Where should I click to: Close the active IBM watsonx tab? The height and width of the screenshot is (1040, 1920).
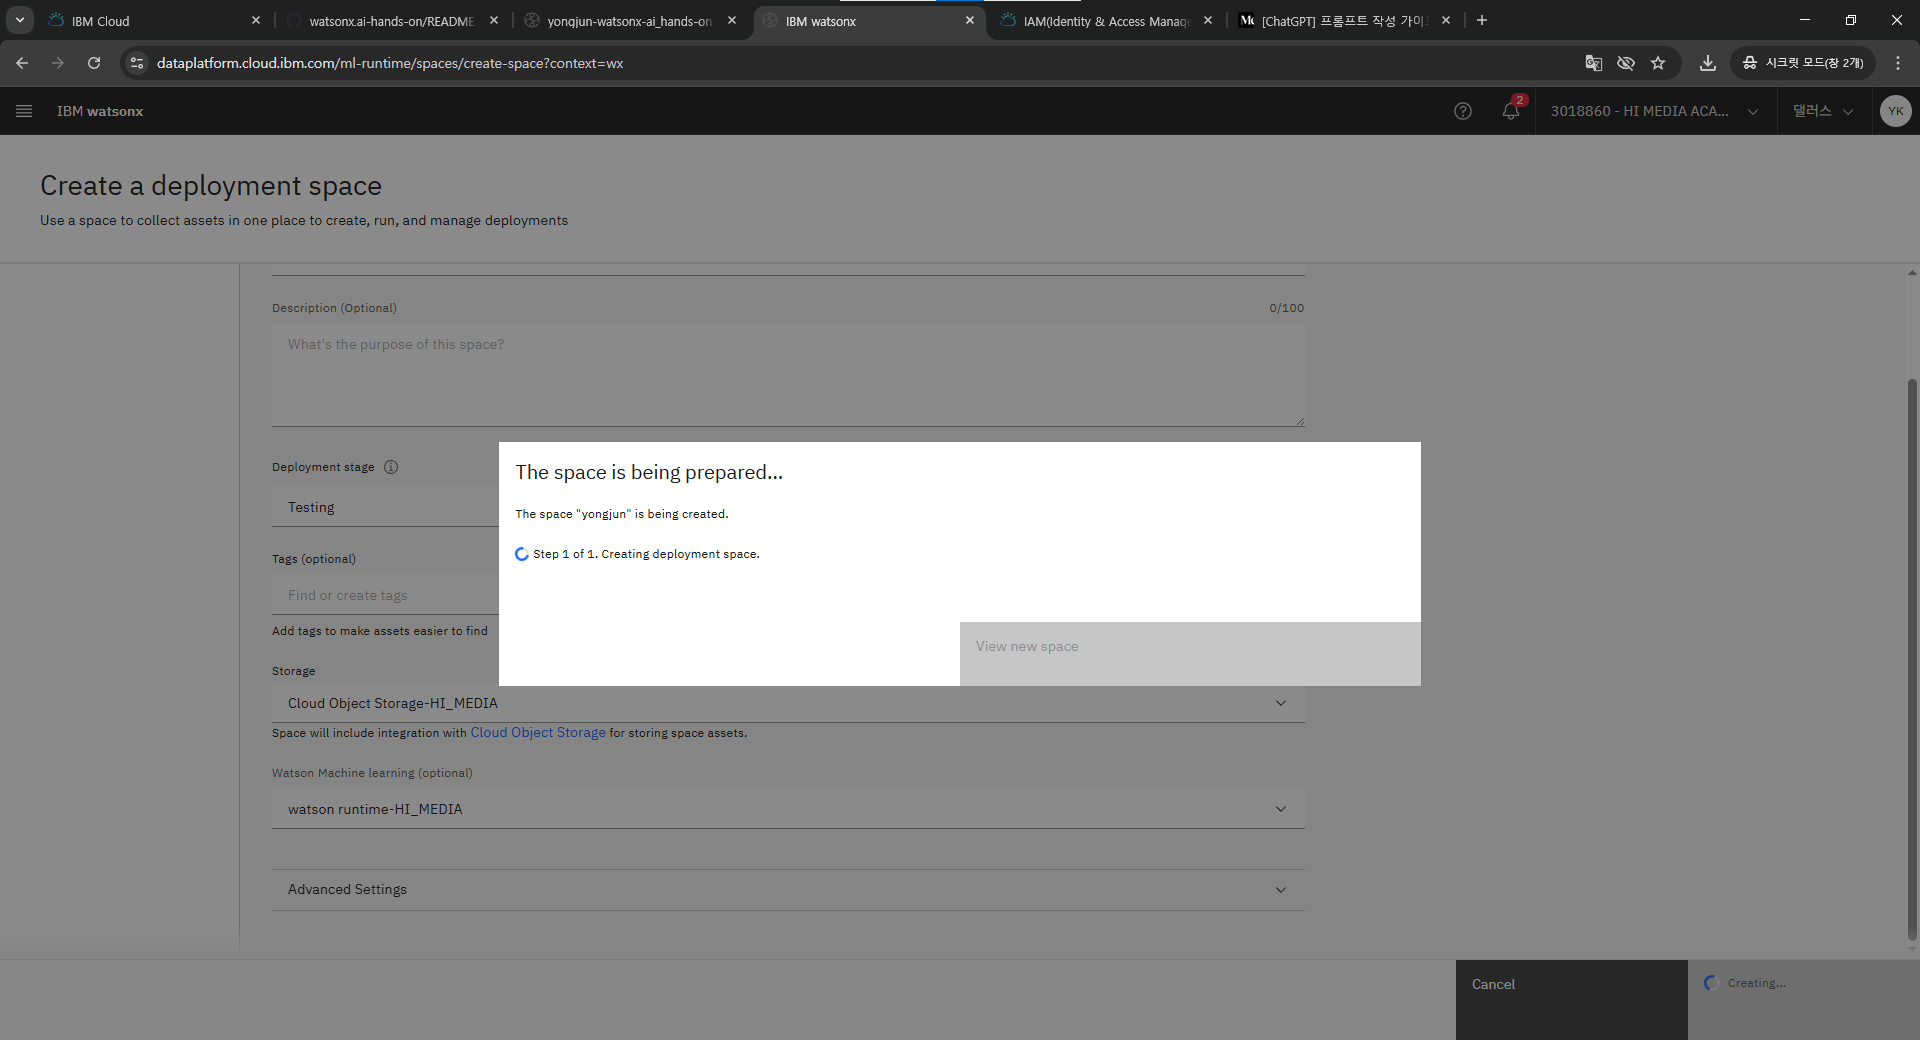970,20
